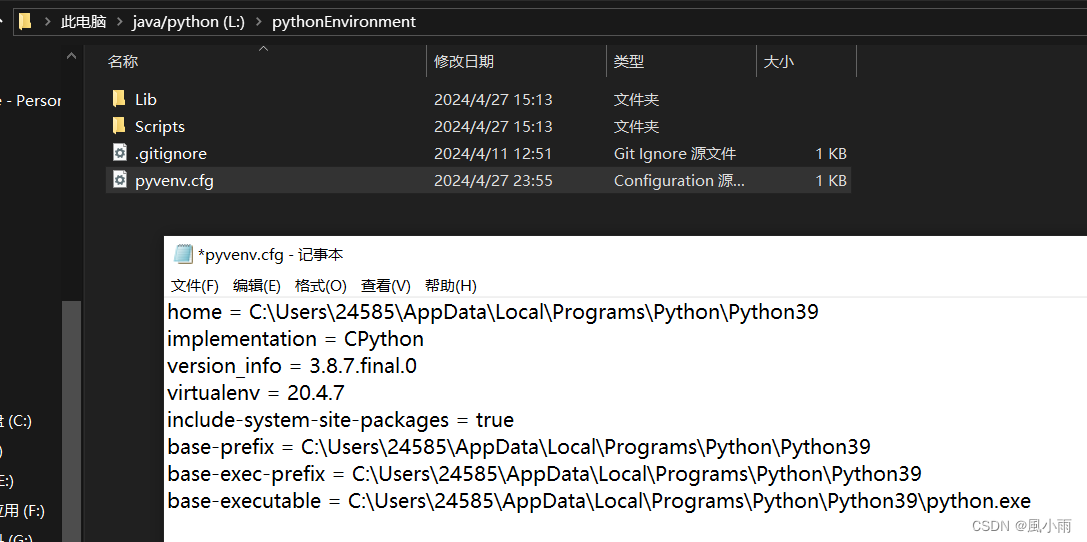Sort by 类型 column header
The image size is (1087, 542).
(x=629, y=62)
